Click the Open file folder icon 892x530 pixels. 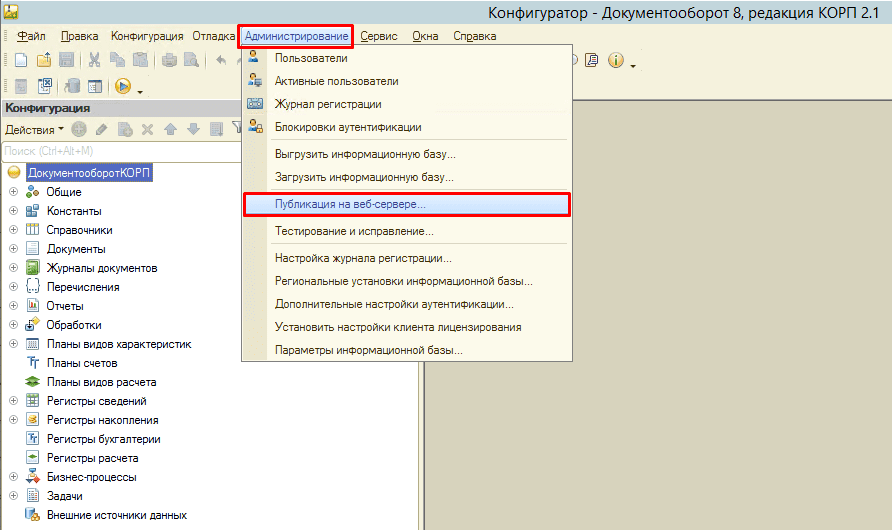(44, 60)
